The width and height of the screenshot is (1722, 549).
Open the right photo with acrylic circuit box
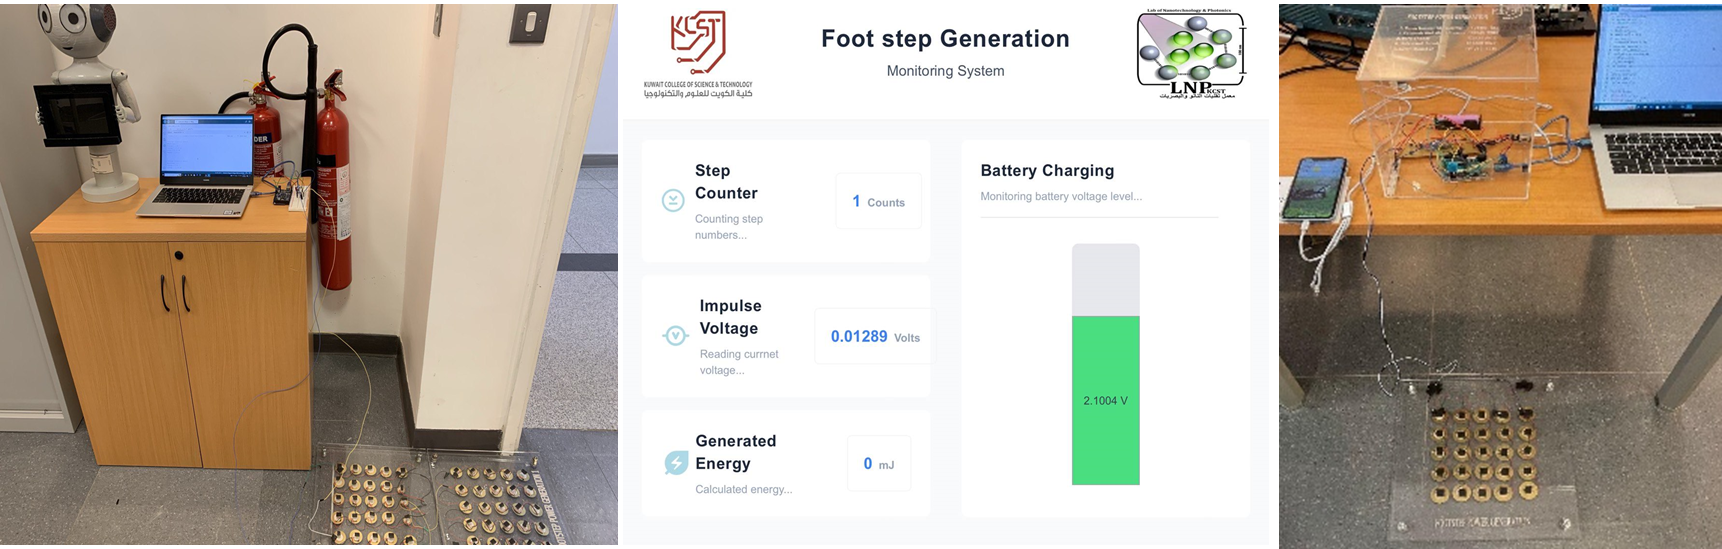(1500, 274)
